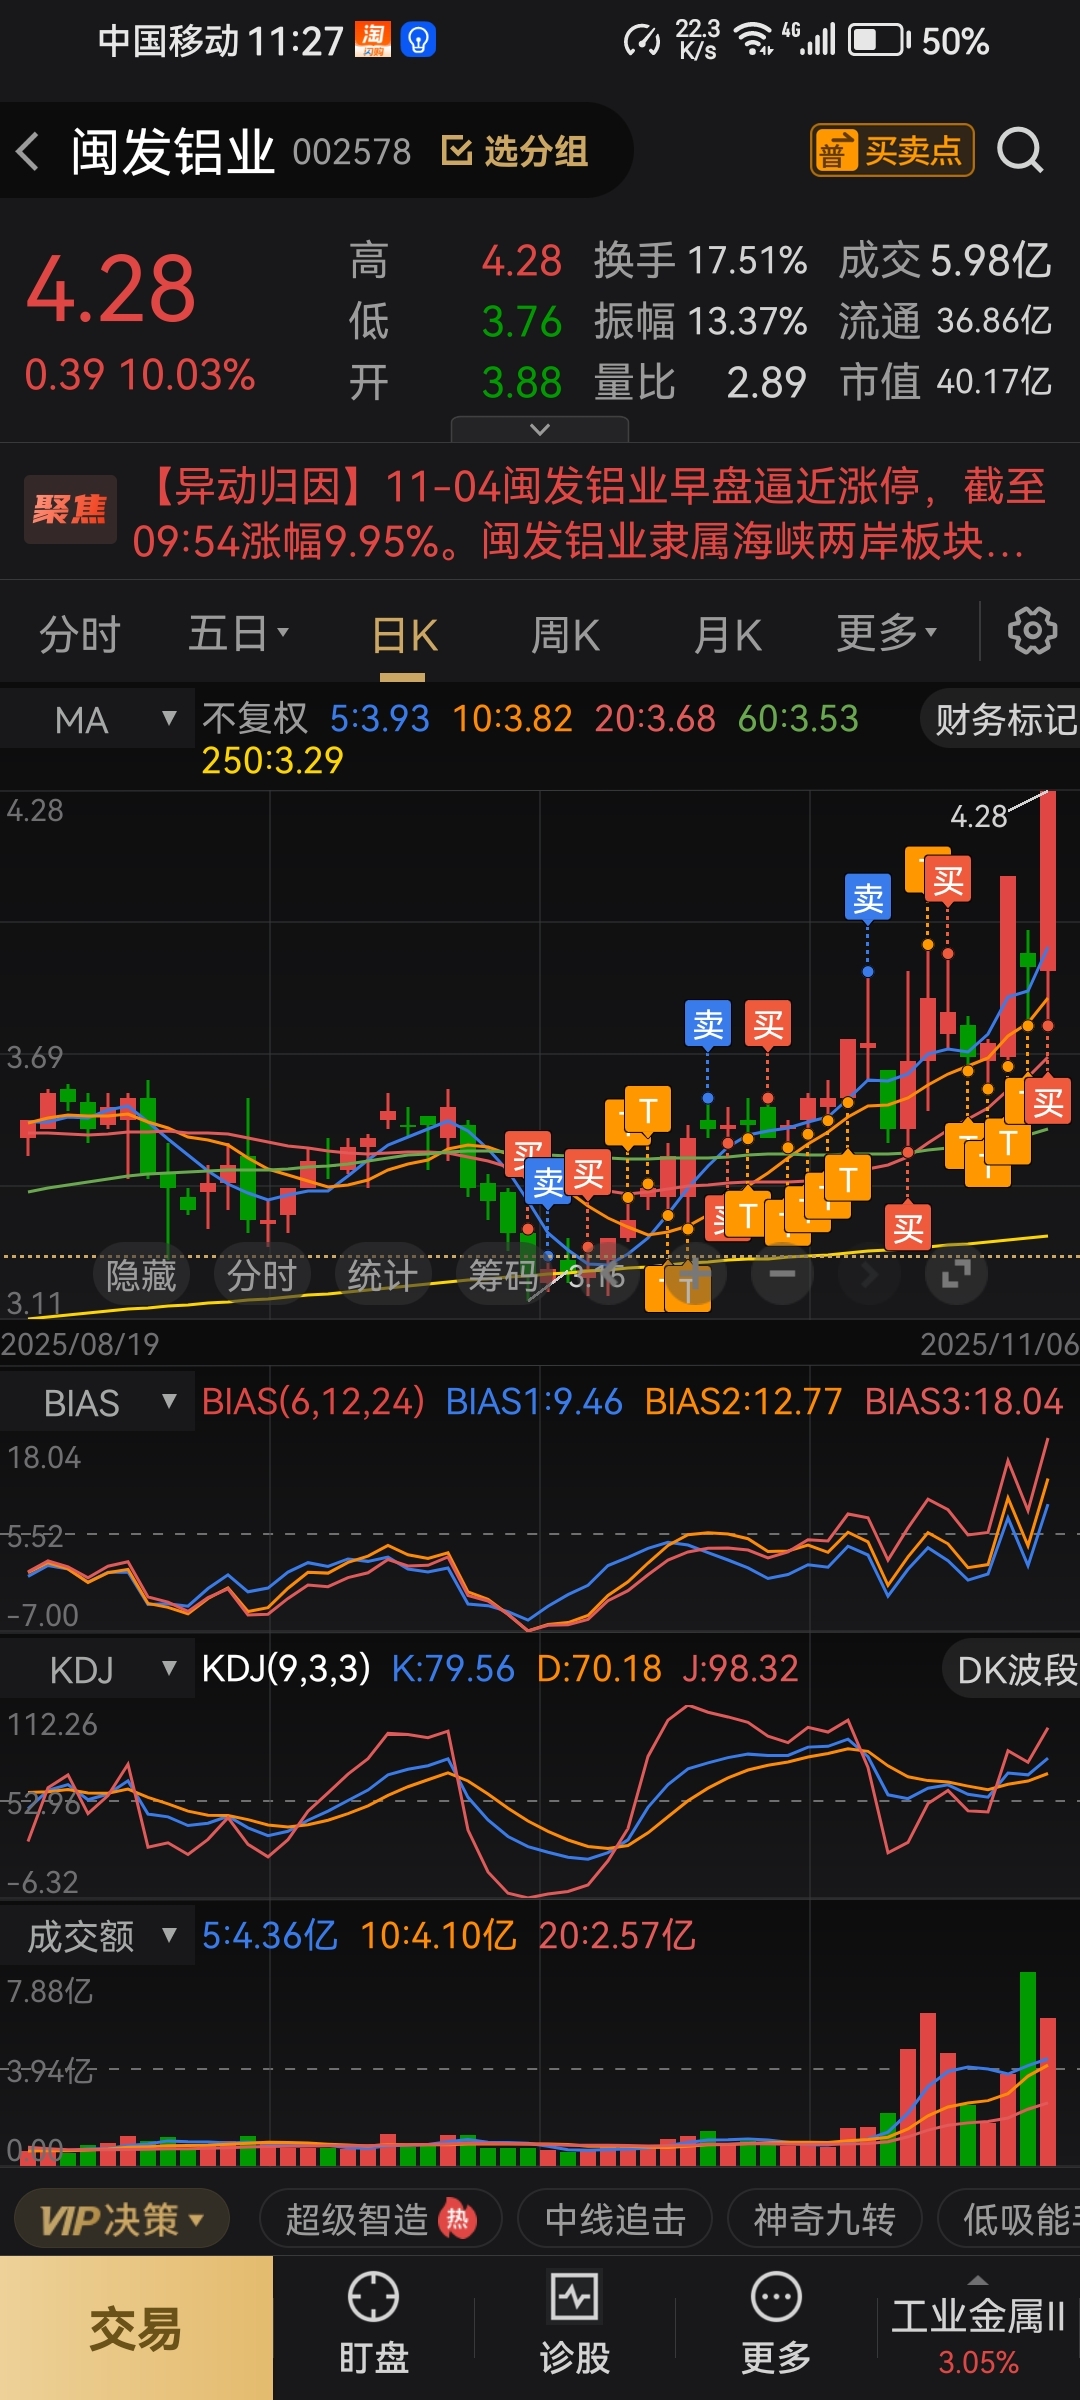Zoom out chart with minus icon
Image resolution: width=1080 pixels, height=2400 pixels.
tap(782, 1274)
